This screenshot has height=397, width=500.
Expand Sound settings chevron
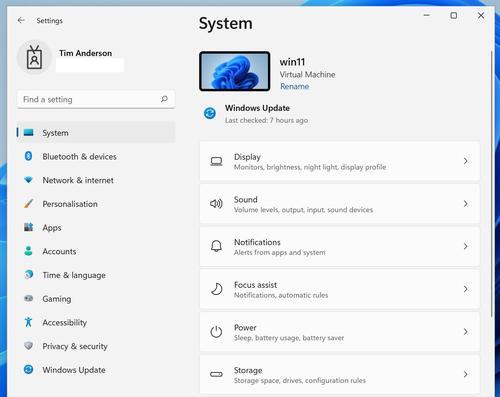point(466,204)
